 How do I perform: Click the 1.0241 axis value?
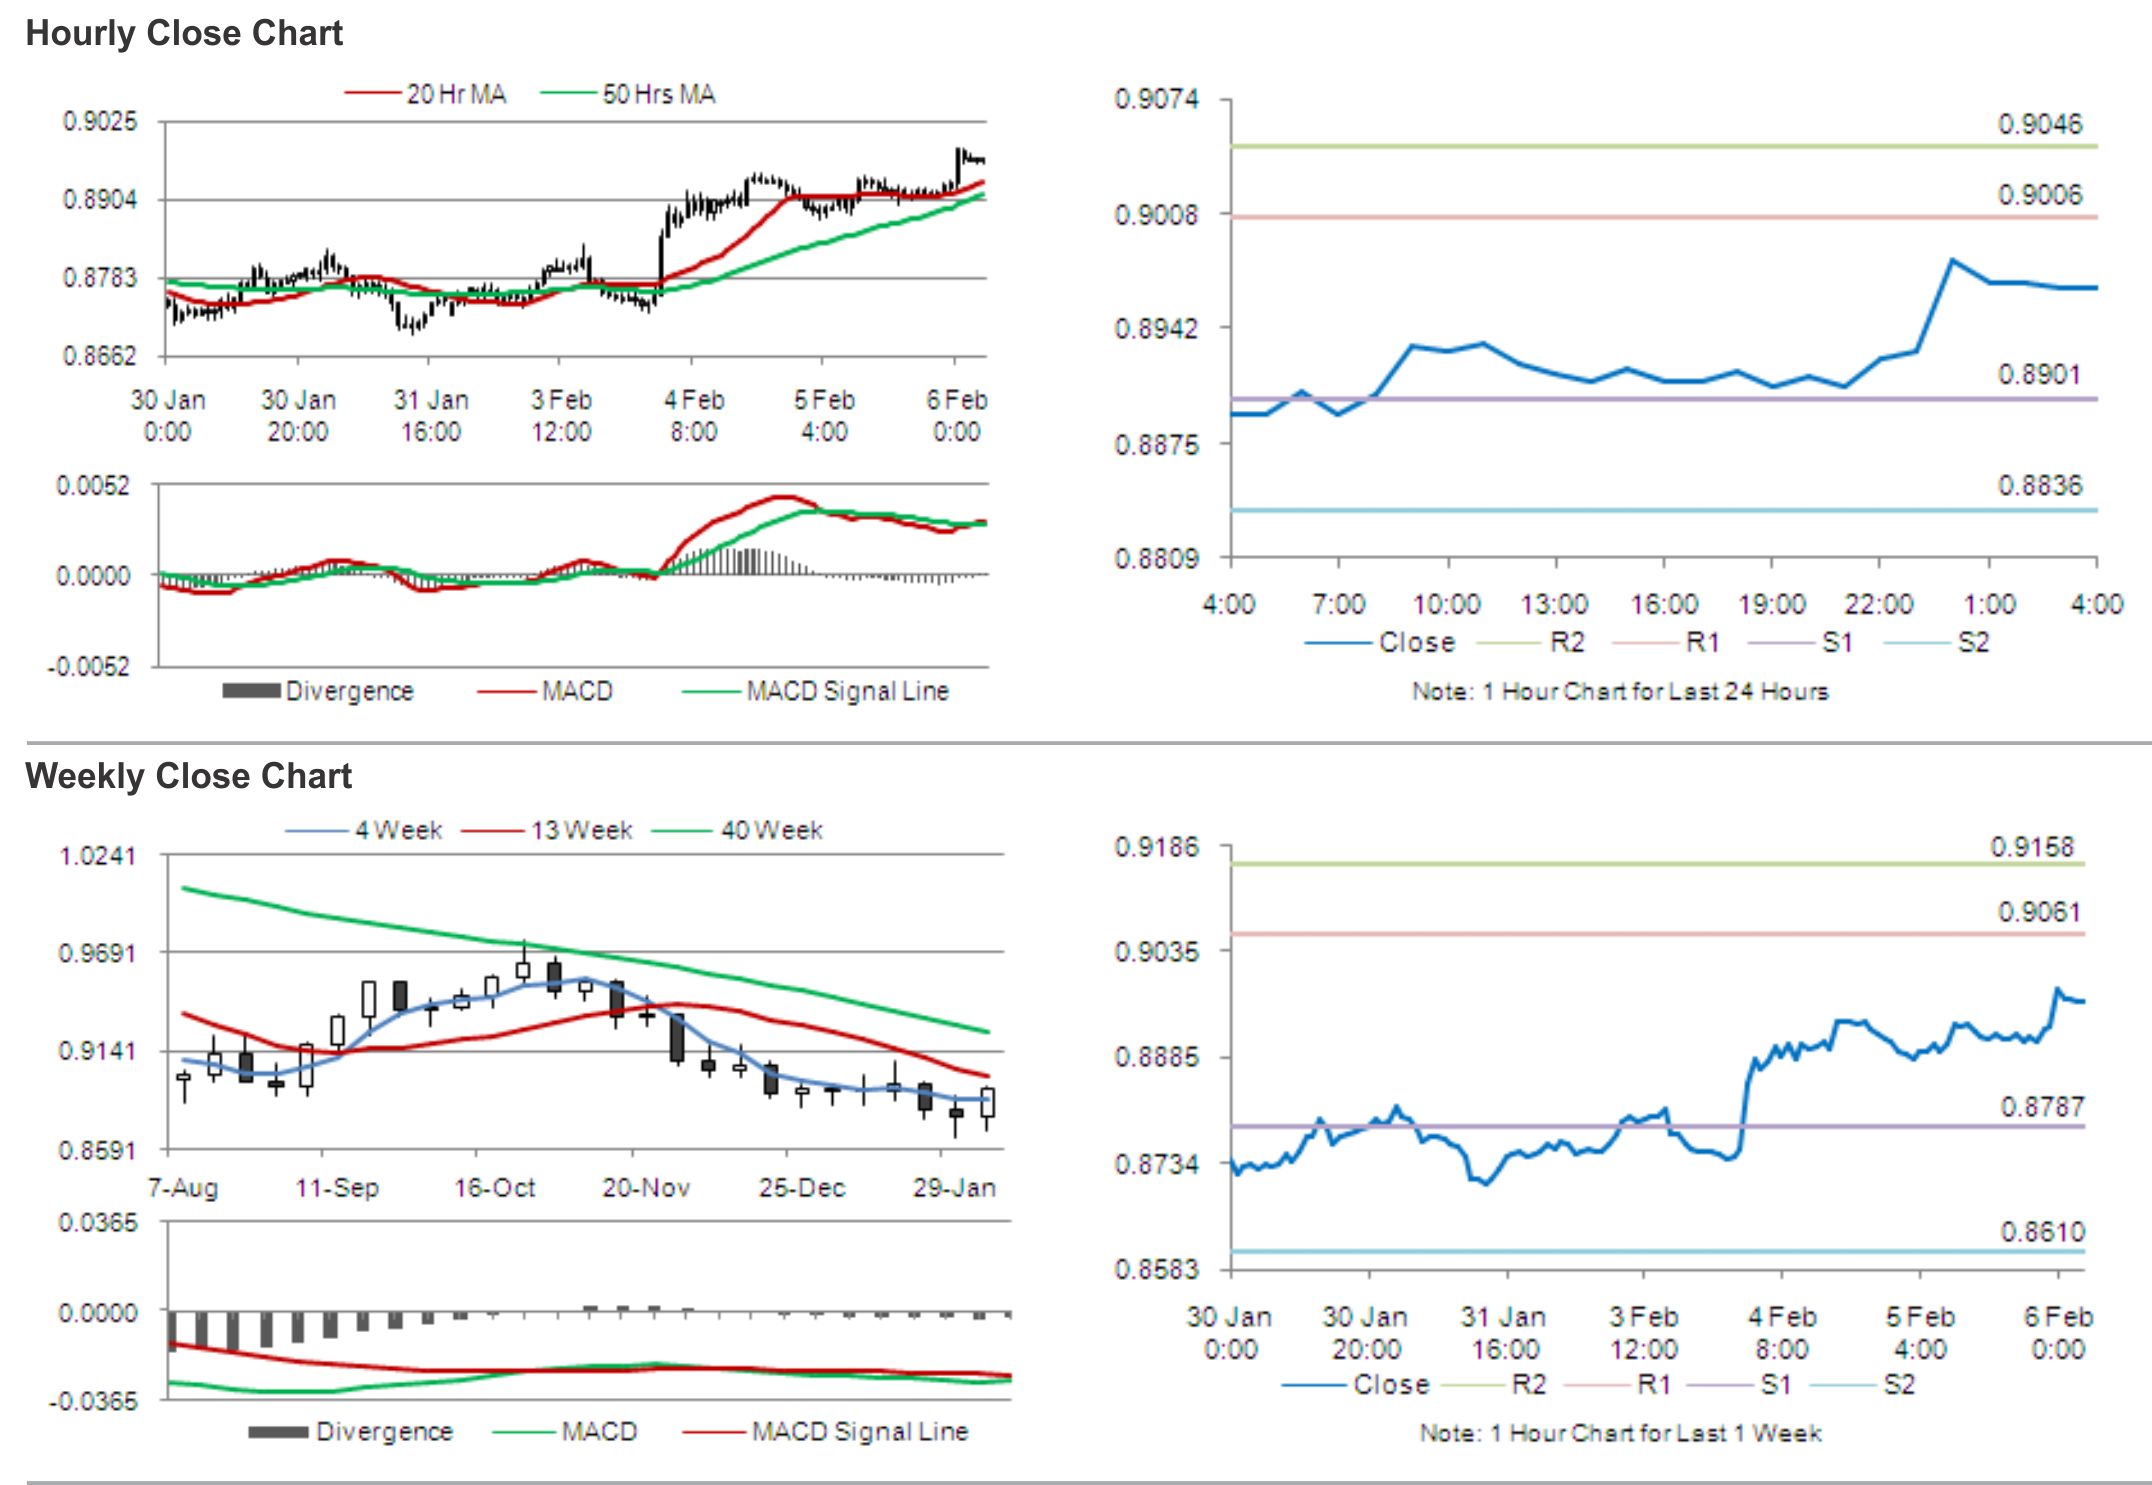[x=97, y=857]
